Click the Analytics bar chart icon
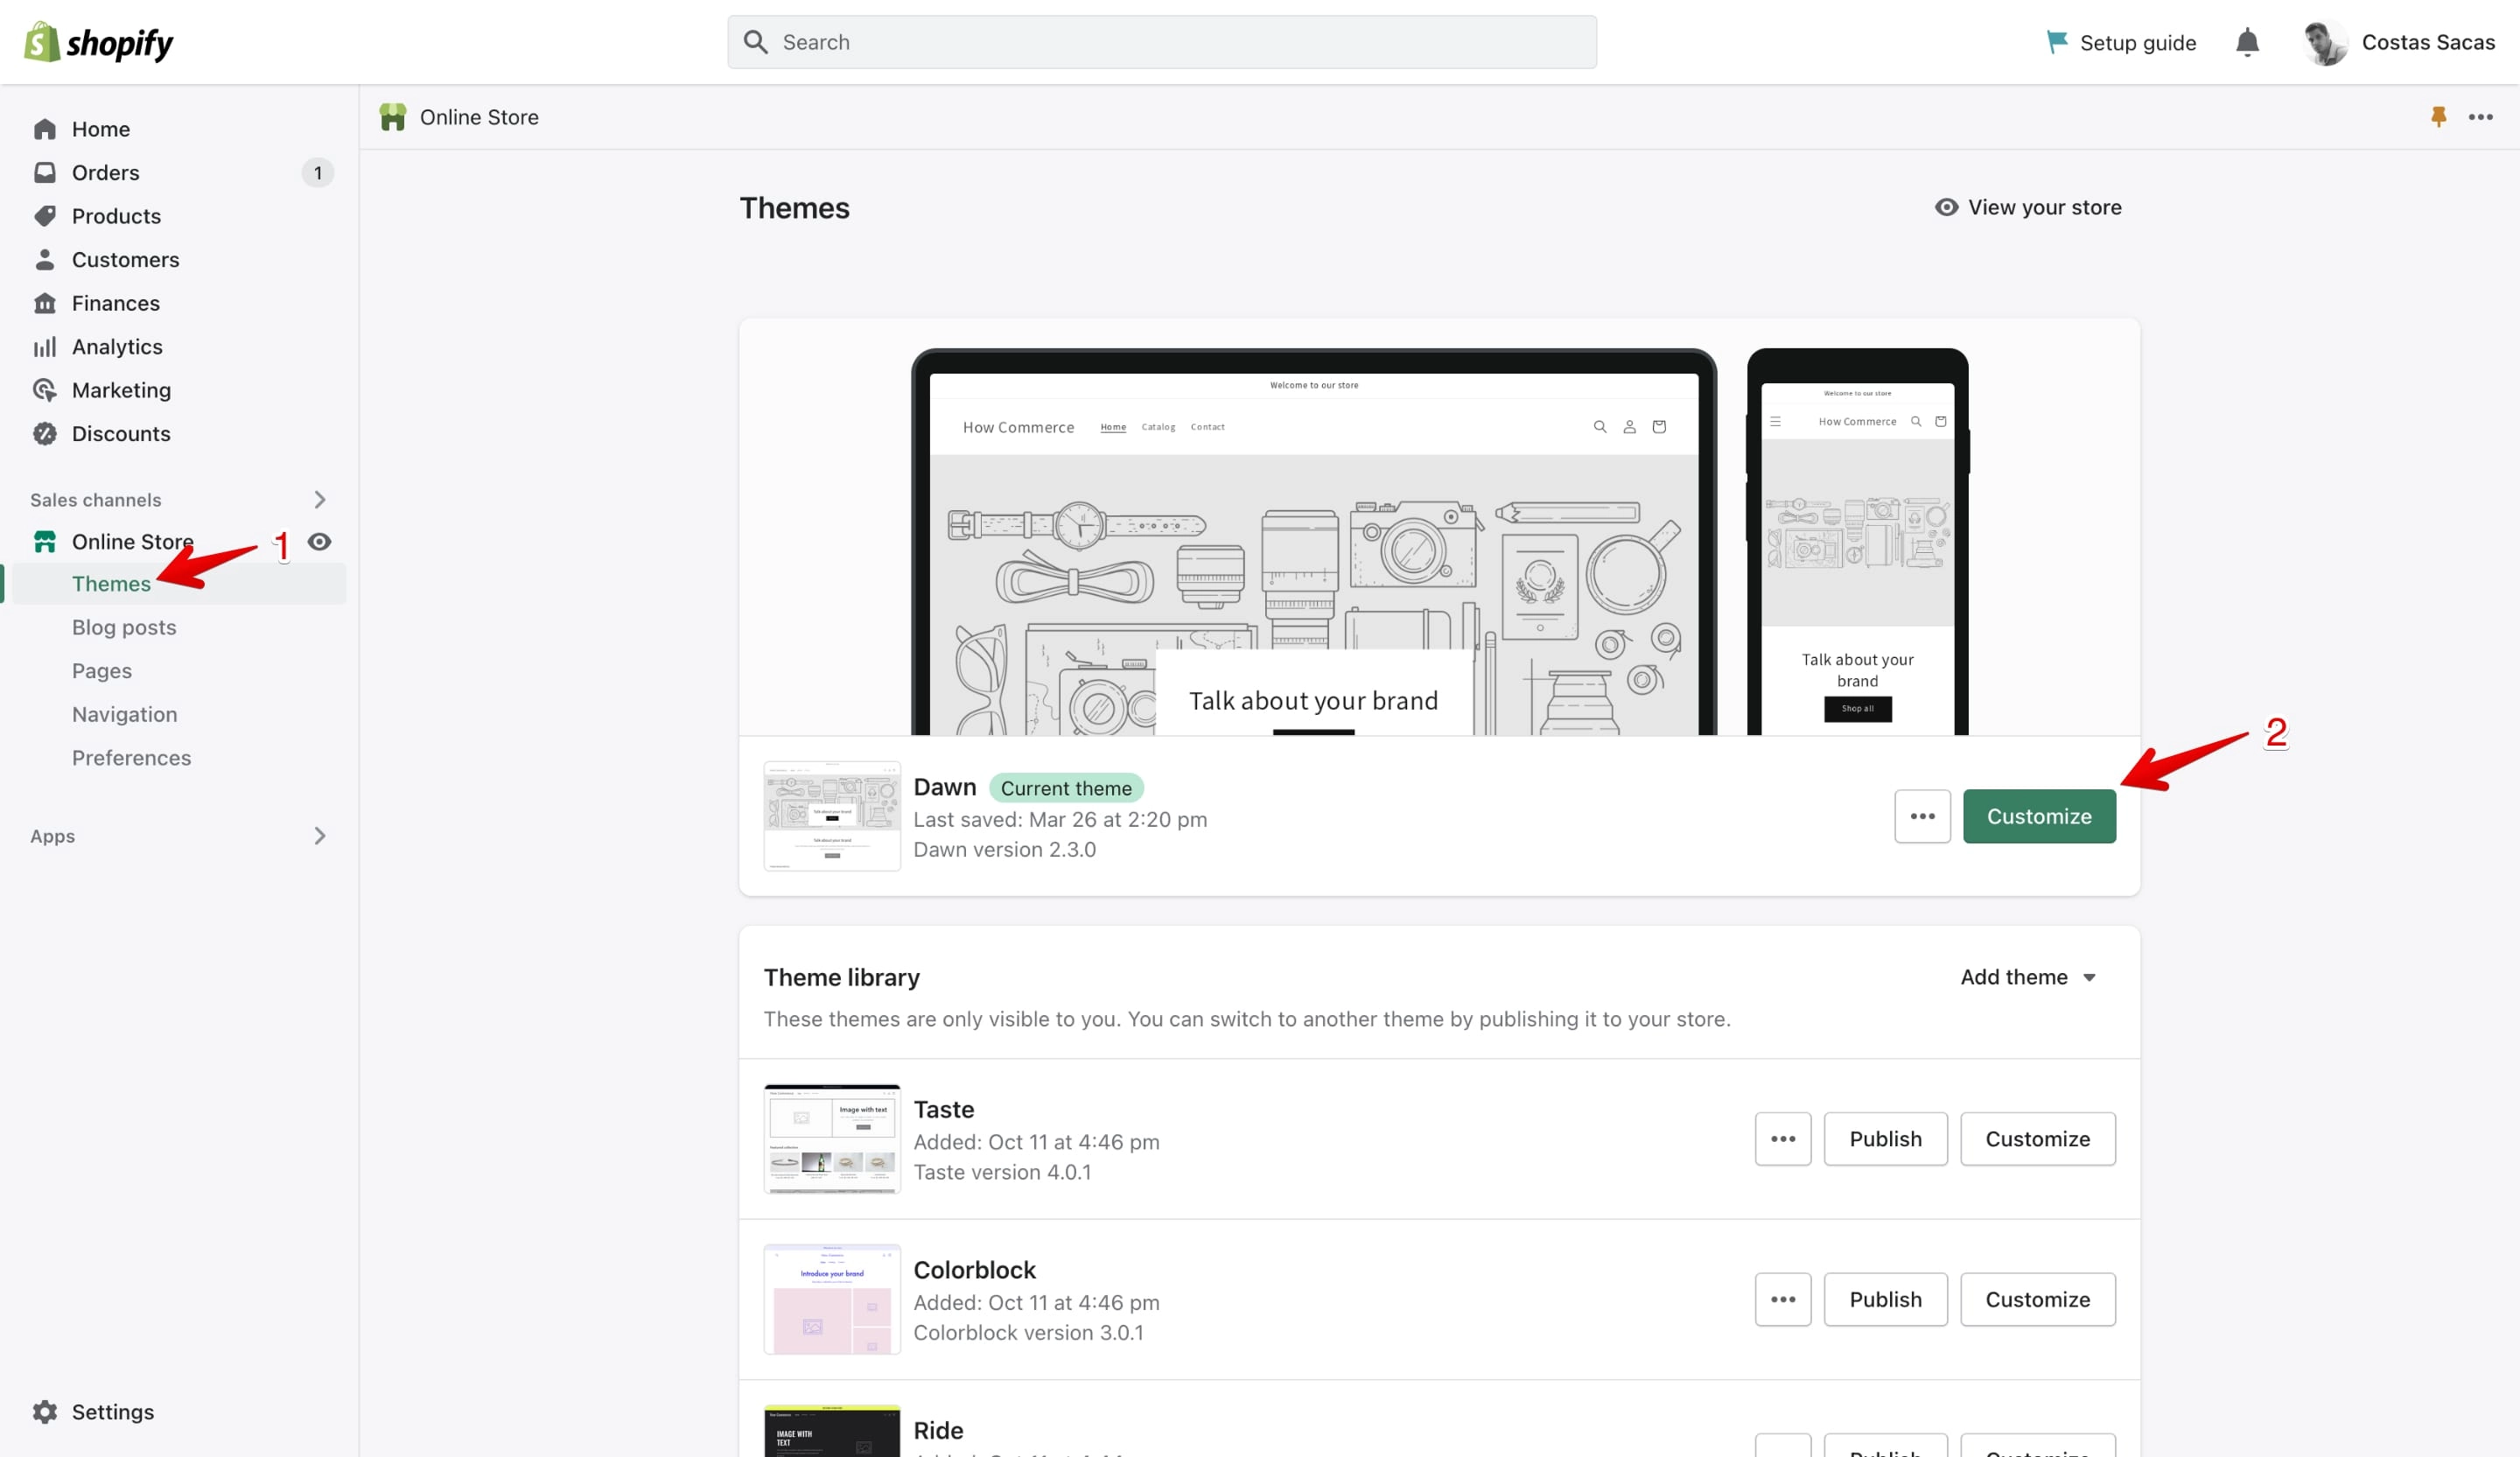This screenshot has height=1457, width=2520. pos(45,346)
